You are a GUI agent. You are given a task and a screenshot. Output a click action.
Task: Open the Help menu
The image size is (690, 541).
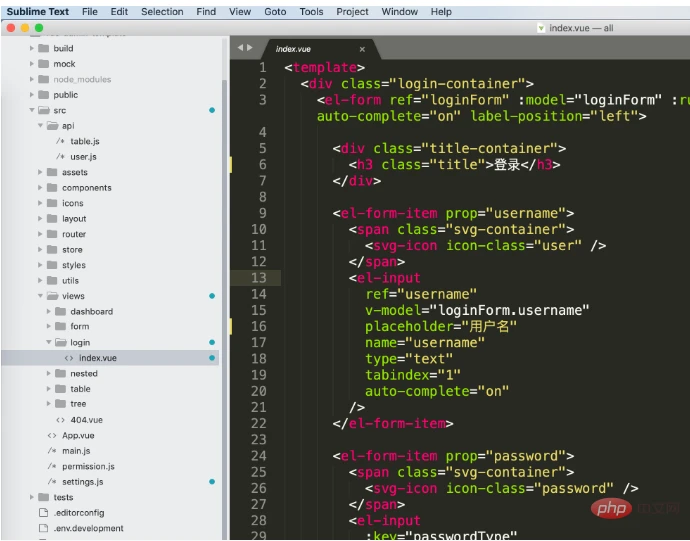pyautogui.click(x=441, y=12)
